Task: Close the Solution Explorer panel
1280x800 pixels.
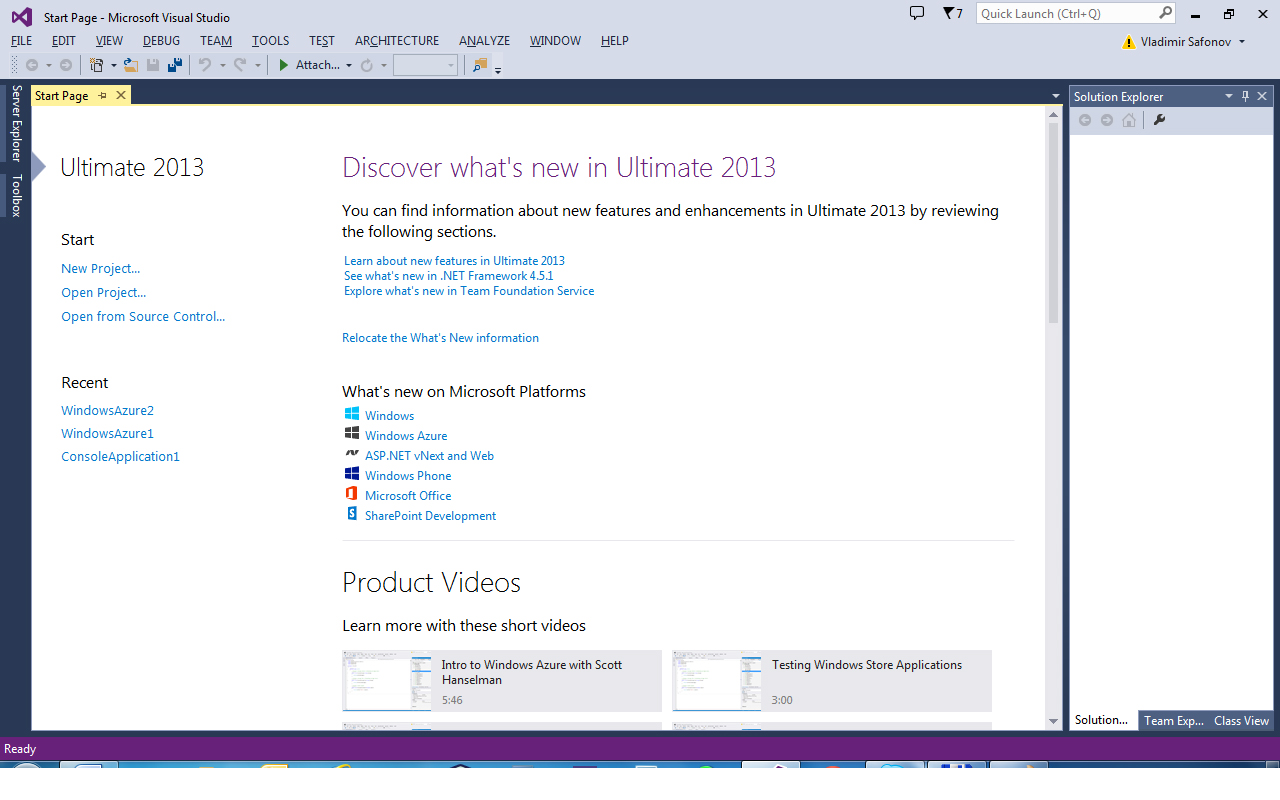Action: point(1263,96)
